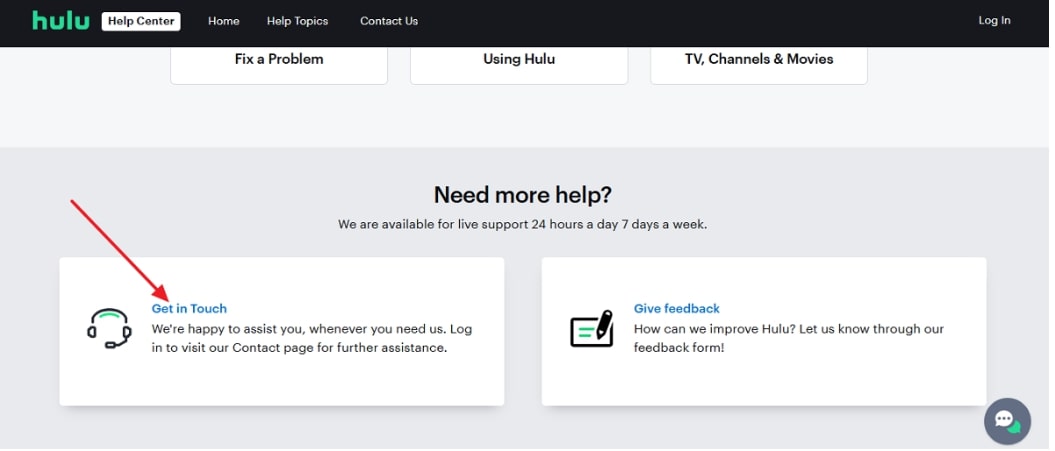
Task: Open the Fix a Problem category
Action: pyautogui.click(x=279, y=59)
